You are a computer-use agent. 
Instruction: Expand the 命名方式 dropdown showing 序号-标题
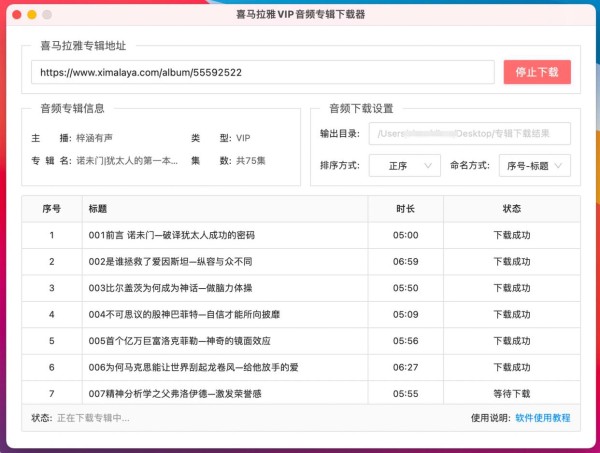point(534,165)
